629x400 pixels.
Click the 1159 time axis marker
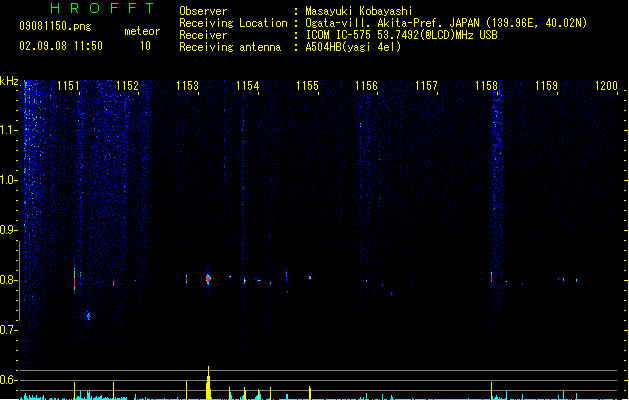[x=546, y=86]
